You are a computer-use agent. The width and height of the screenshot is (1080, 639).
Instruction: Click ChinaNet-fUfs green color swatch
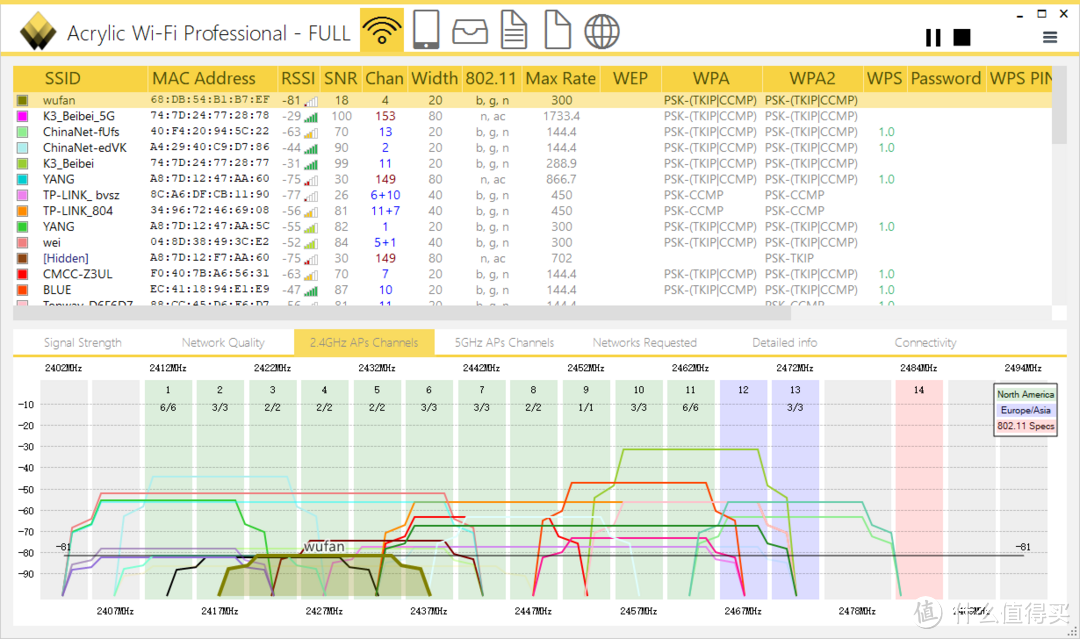pyautogui.click(x=22, y=132)
